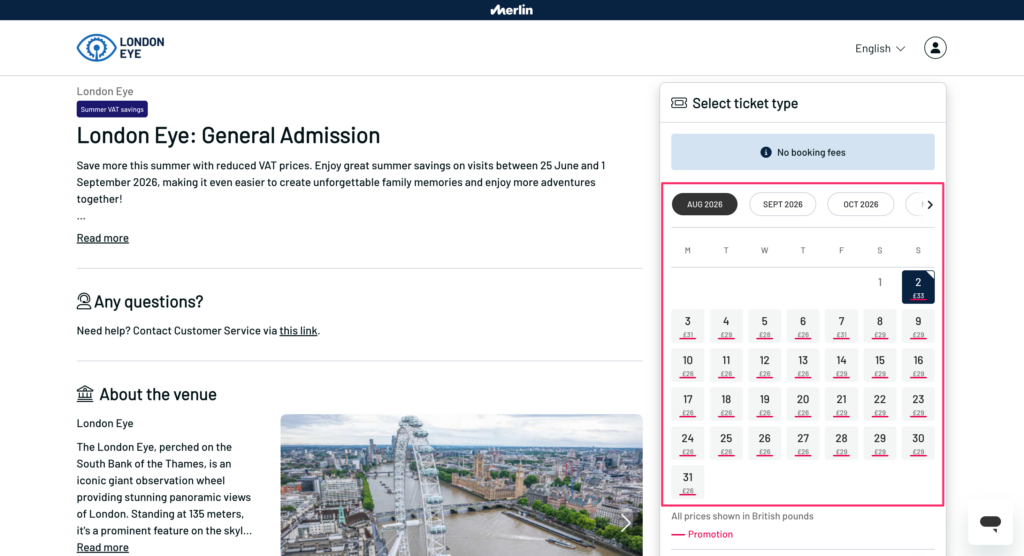Click the Summer VAT savings badge
This screenshot has height=556, width=1024.
click(112, 109)
